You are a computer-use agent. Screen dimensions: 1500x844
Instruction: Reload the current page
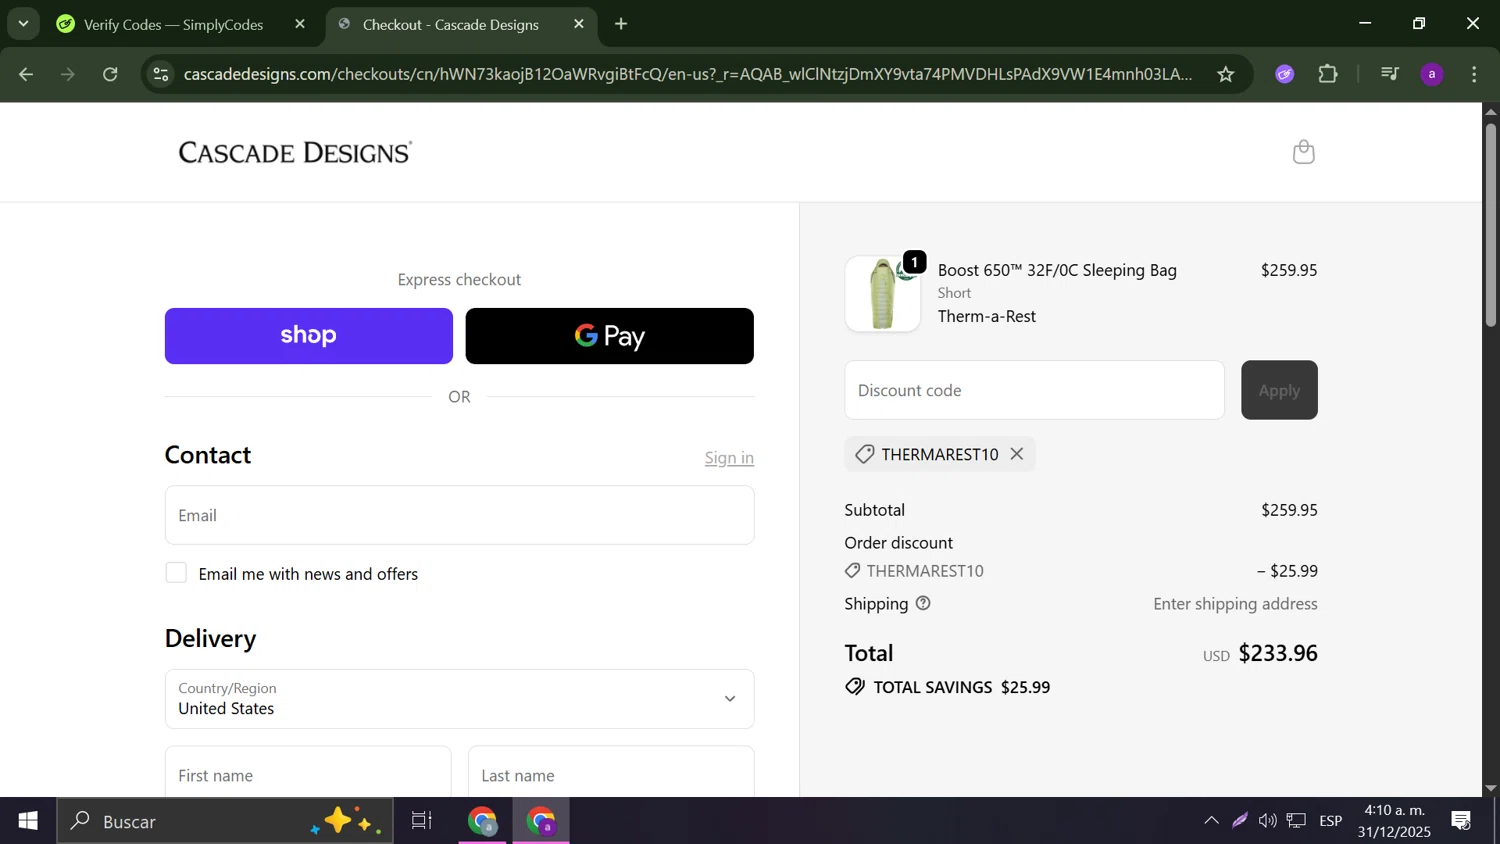pos(111,74)
